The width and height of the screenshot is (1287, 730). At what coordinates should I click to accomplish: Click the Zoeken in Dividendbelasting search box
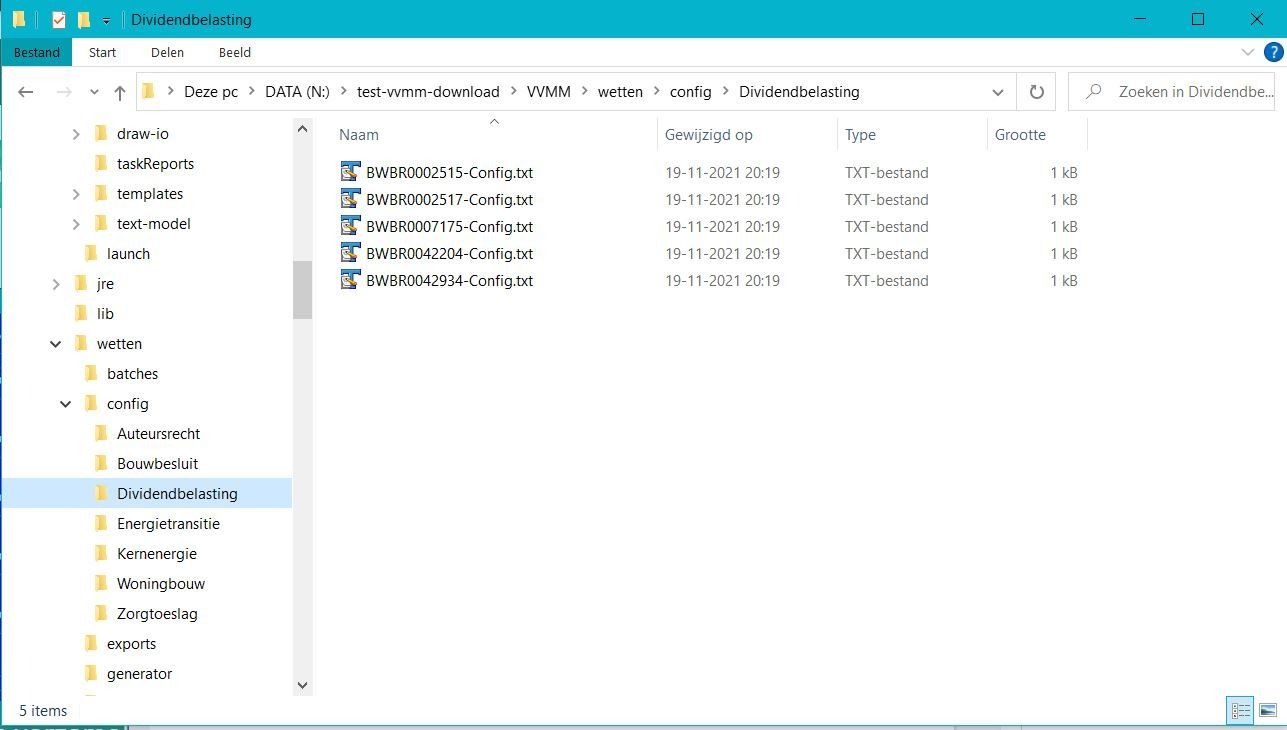(1176, 92)
